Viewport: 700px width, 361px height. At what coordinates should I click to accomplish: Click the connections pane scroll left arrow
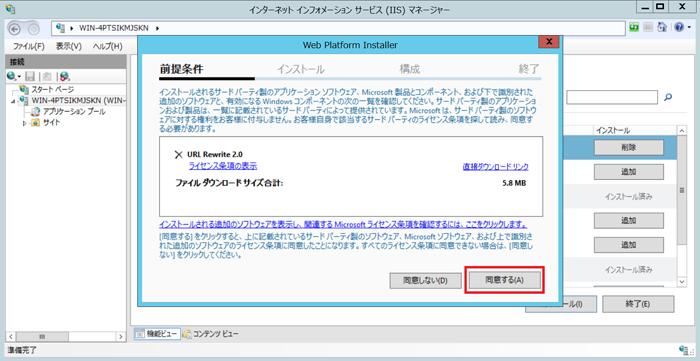[x=11, y=336]
